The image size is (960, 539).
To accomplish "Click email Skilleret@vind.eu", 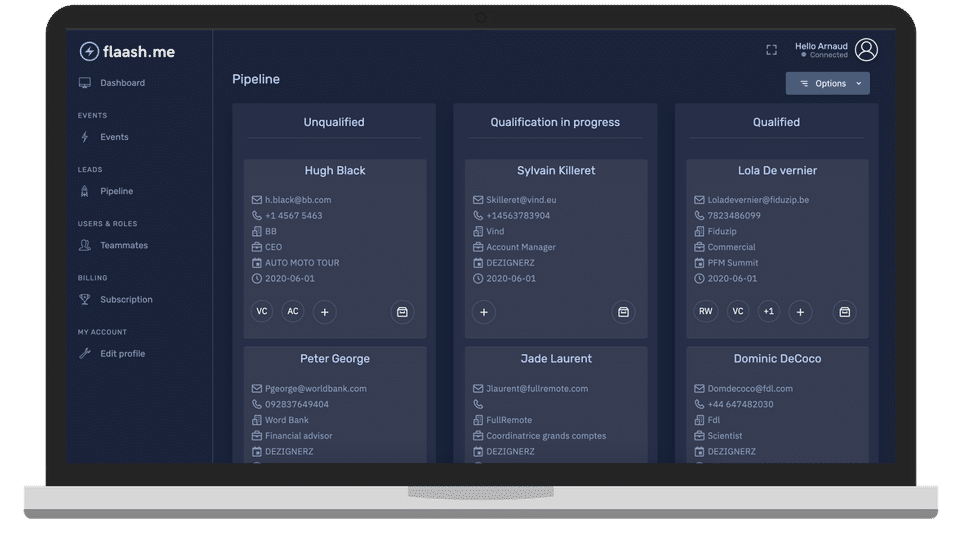I will tap(521, 200).
